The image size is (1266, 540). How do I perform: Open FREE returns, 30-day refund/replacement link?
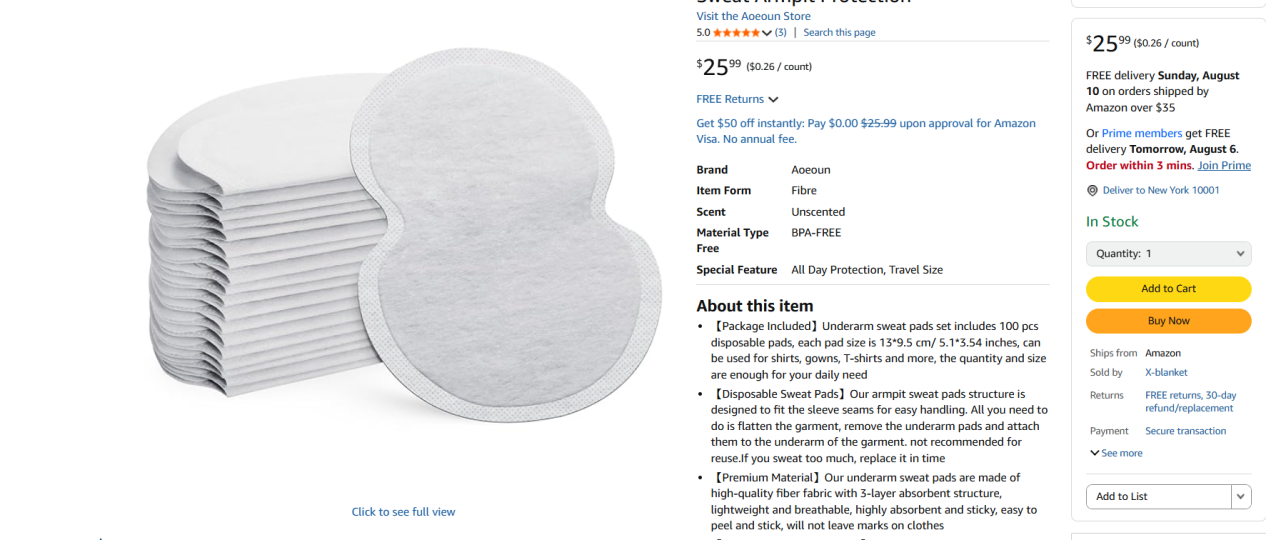click(x=1190, y=402)
